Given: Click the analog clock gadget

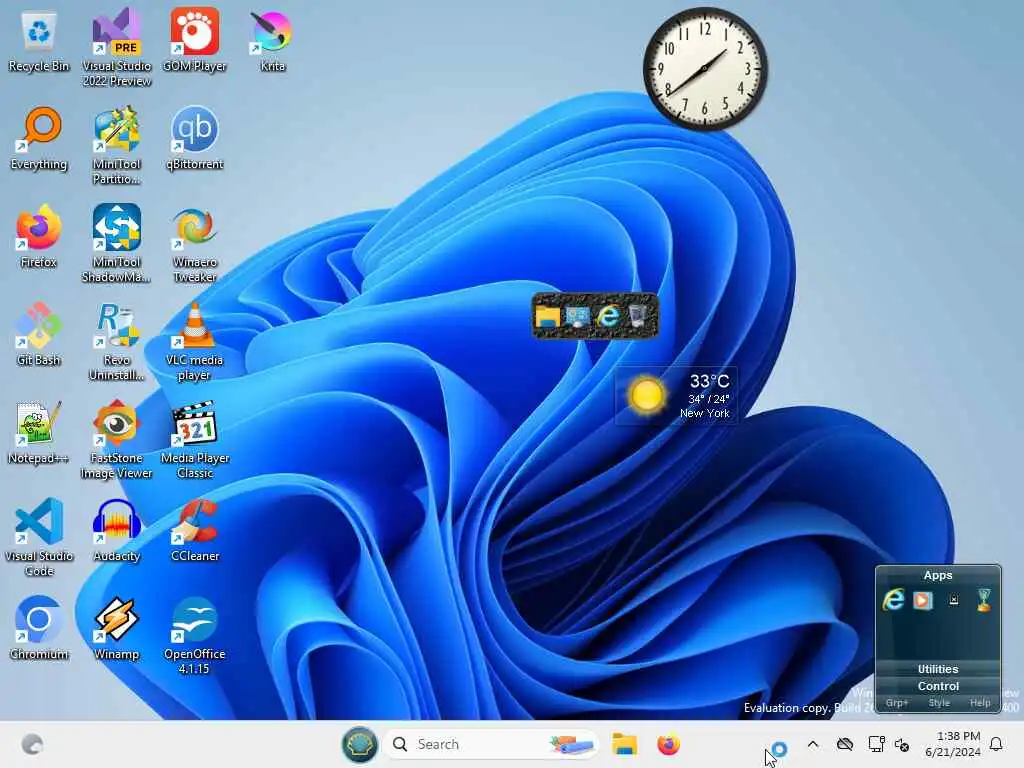Looking at the screenshot, I should pyautogui.click(x=705, y=69).
